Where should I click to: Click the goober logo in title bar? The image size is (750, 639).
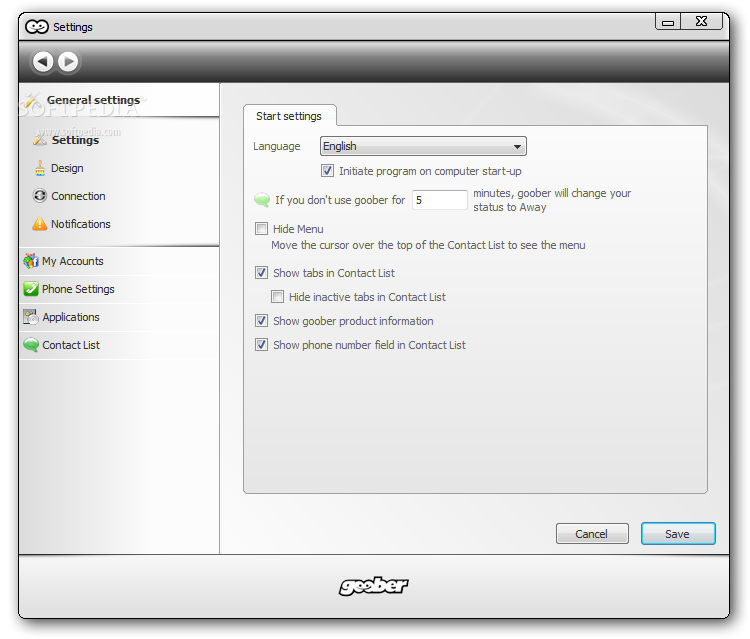pos(37,27)
